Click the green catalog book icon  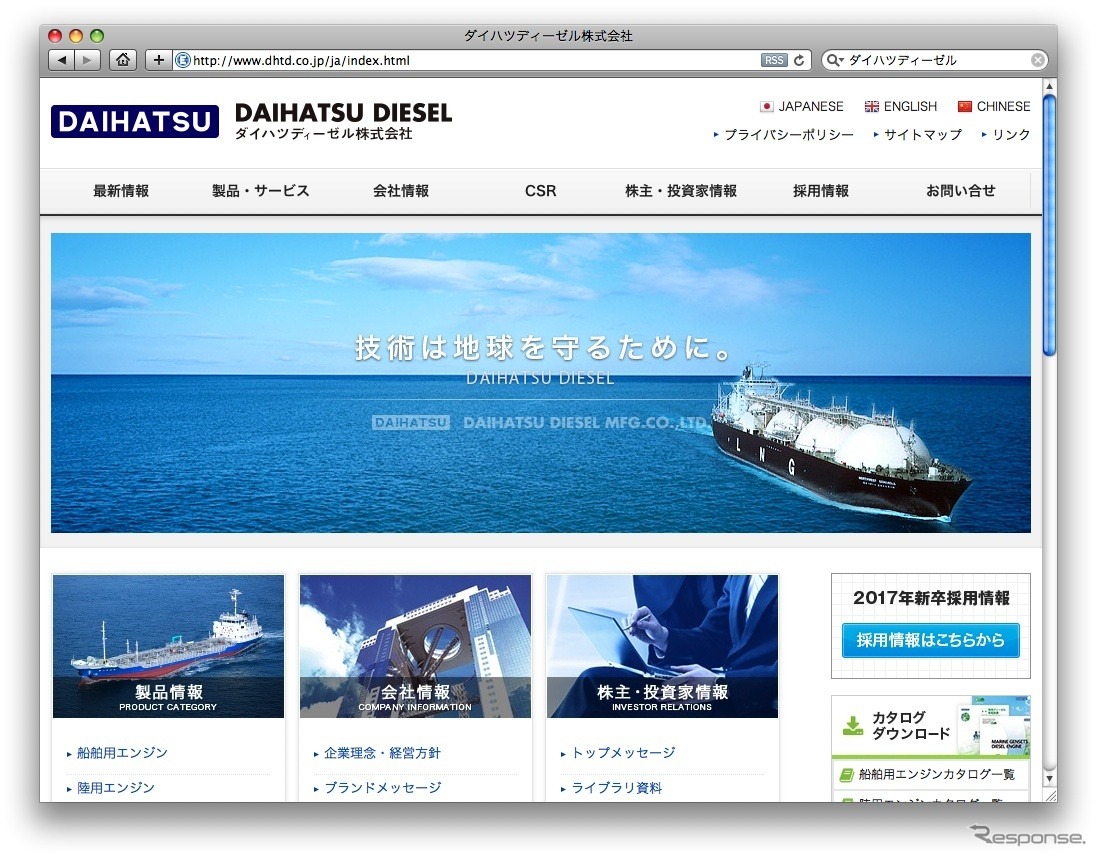(847, 774)
